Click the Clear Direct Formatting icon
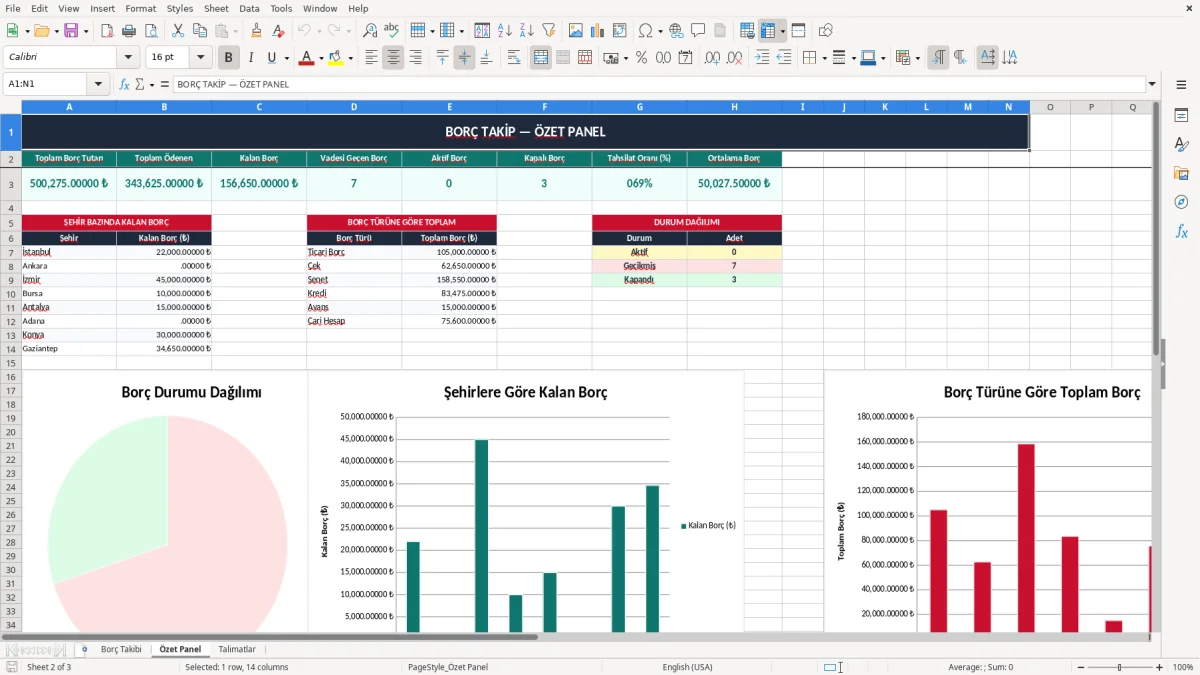Image resolution: width=1200 pixels, height=675 pixels. (x=278, y=31)
